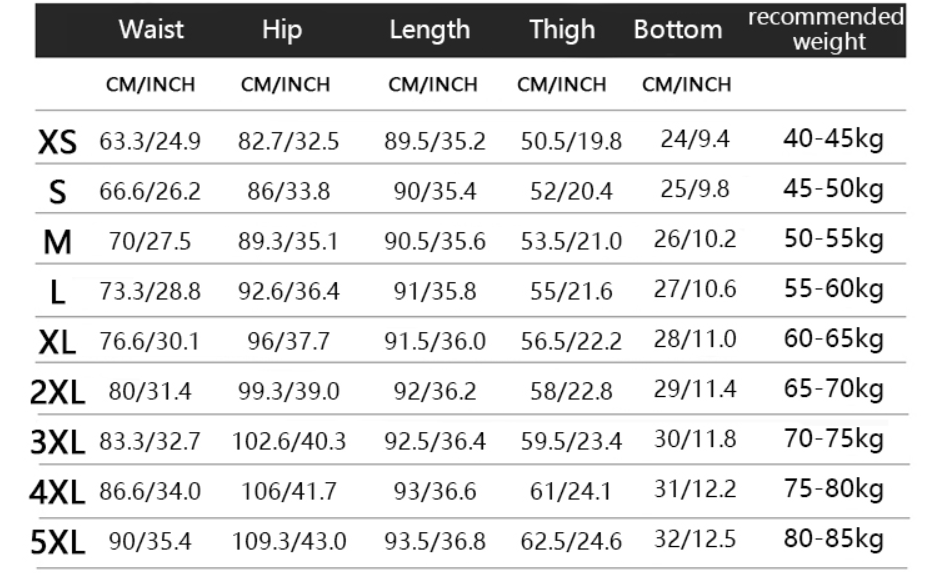Click the 40-45kg weight cell
The width and height of the screenshot is (929, 576).
[833, 141]
